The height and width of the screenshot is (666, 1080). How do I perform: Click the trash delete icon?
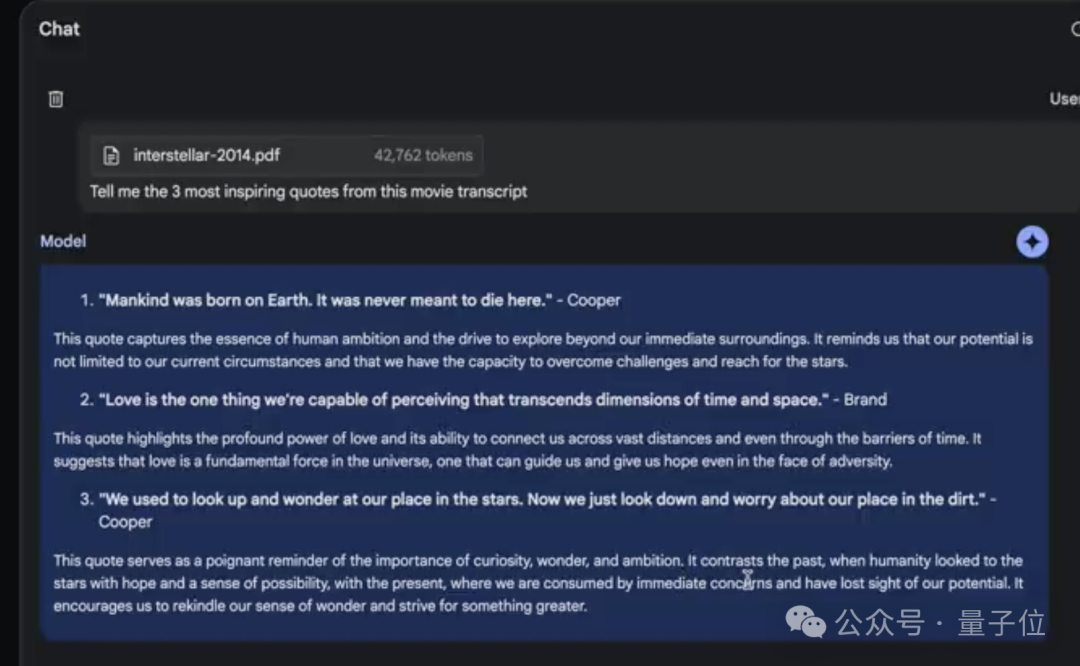coord(56,99)
